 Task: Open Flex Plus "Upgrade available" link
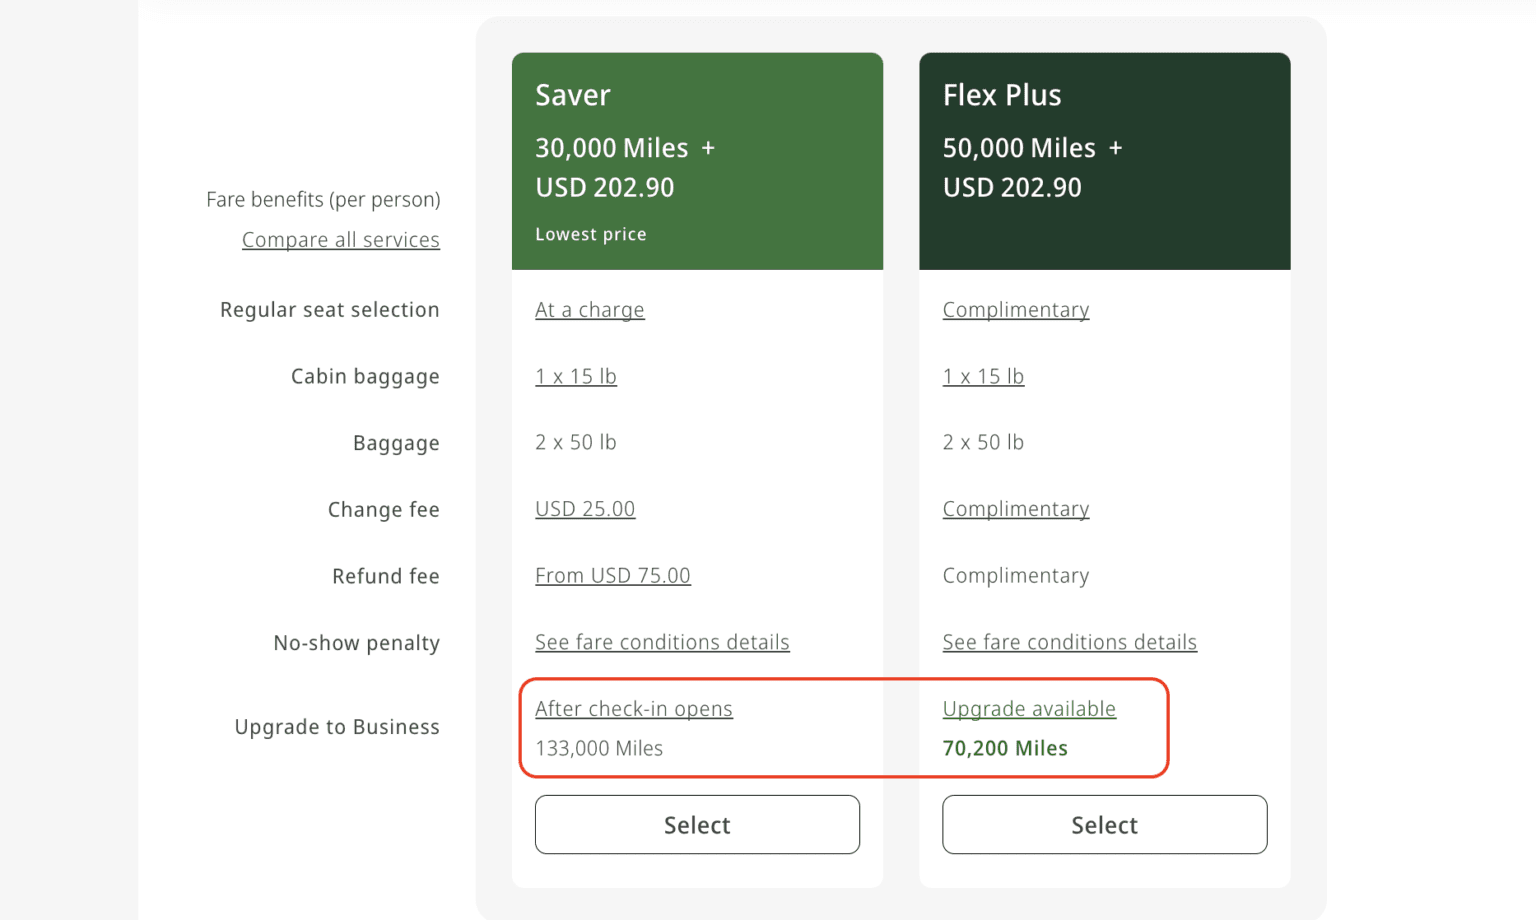(x=1028, y=709)
